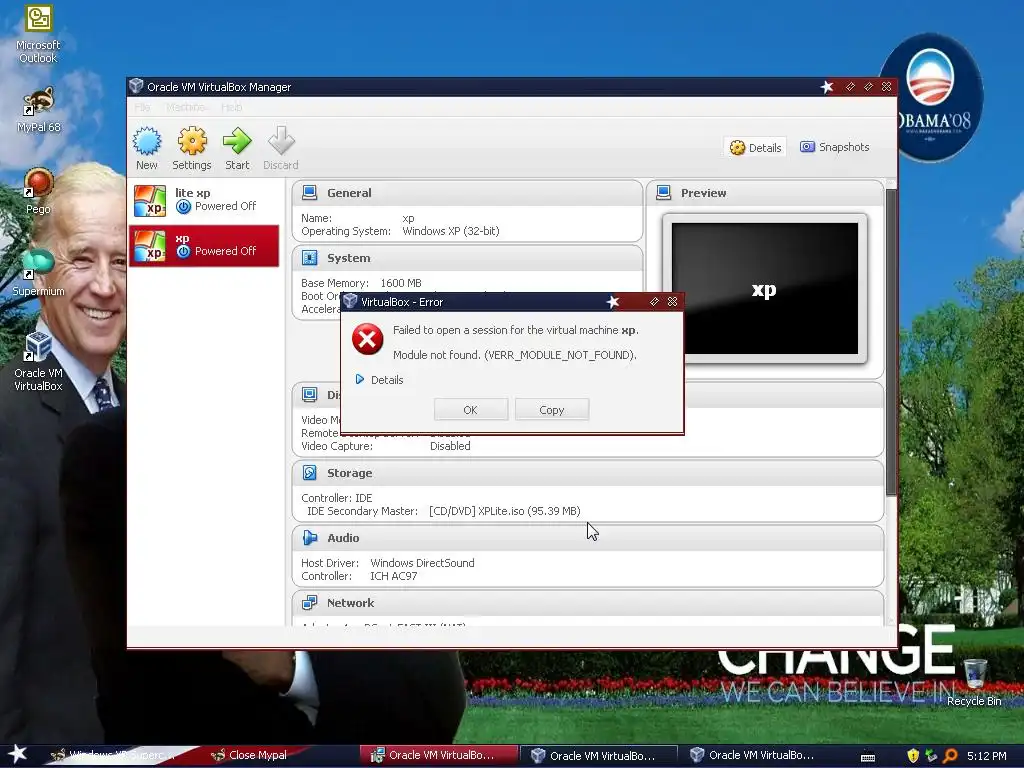The height and width of the screenshot is (768, 1024).
Task: Open the Microsoft Outlook desktop icon
Action: (x=38, y=35)
